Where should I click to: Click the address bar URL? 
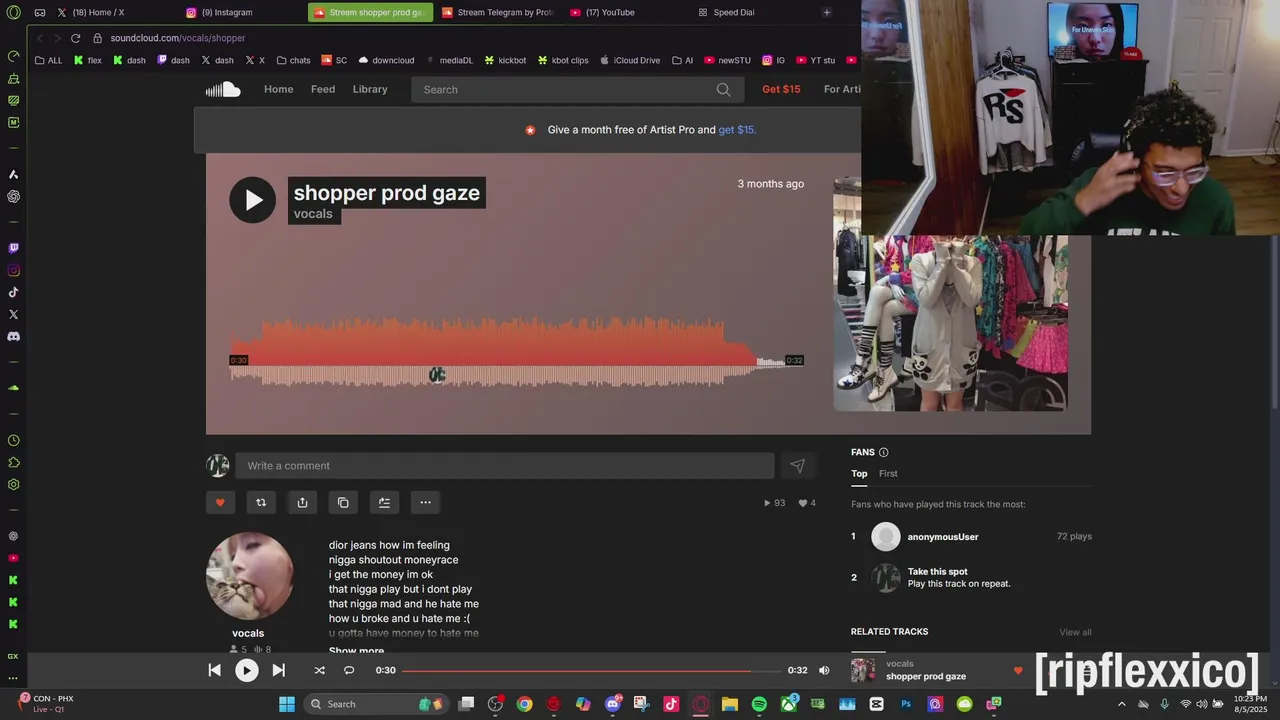click(178, 38)
